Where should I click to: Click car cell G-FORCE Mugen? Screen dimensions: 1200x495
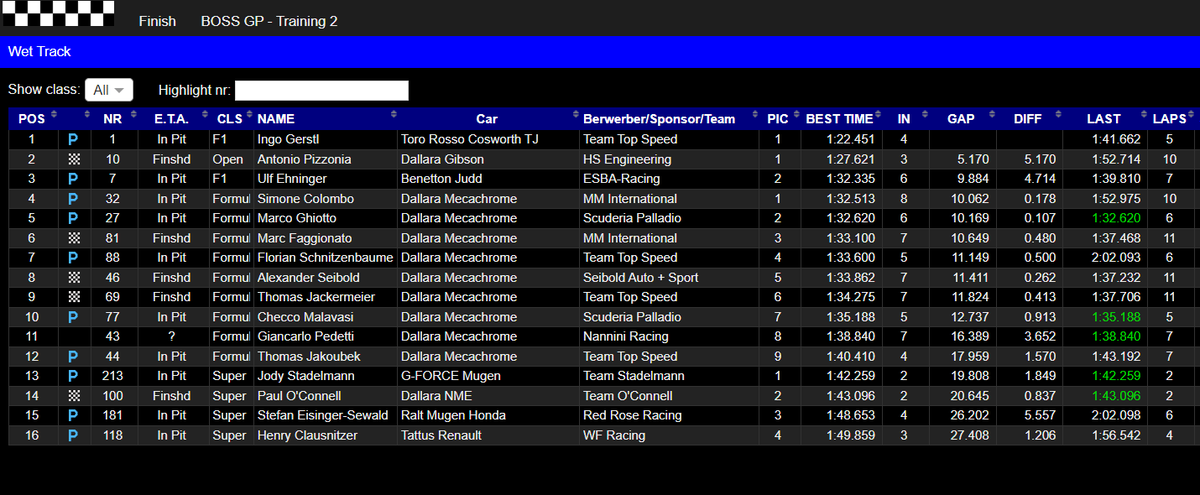pos(451,376)
